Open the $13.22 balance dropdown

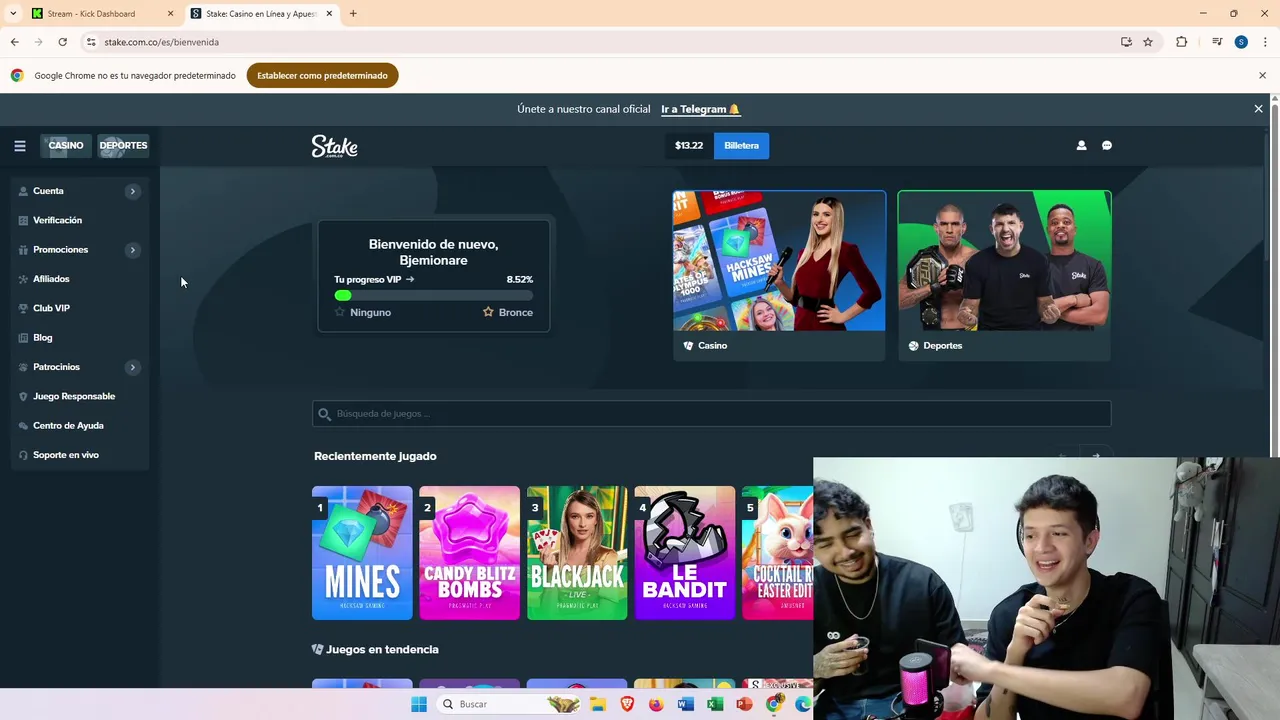coord(689,146)
